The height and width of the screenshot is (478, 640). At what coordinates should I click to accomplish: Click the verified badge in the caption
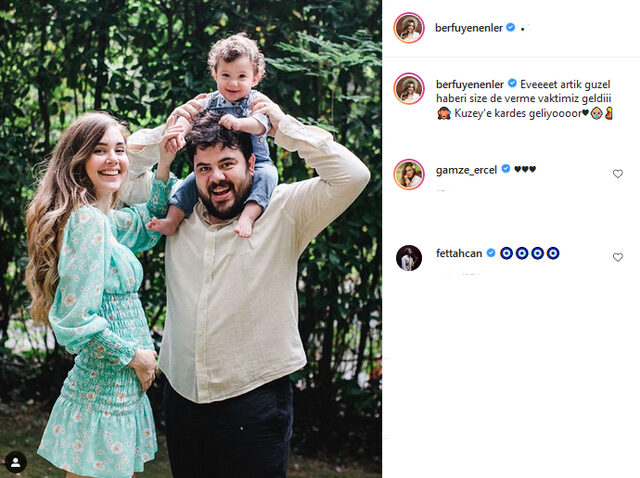512,83
